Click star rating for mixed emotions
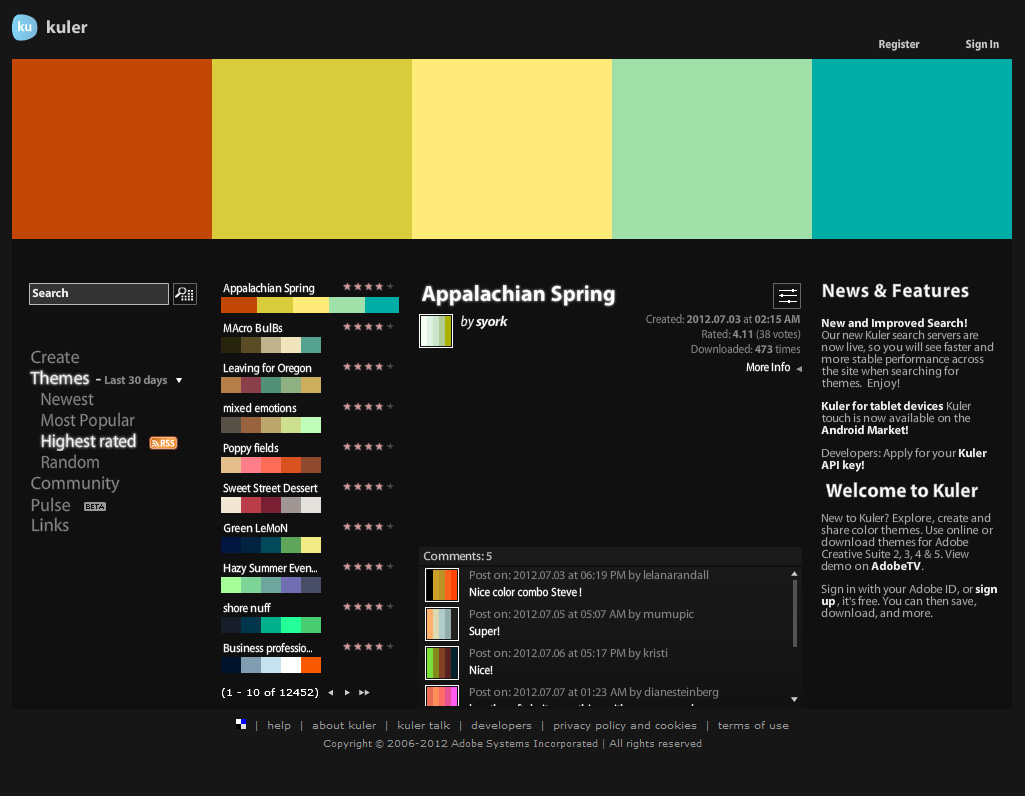 369,406
